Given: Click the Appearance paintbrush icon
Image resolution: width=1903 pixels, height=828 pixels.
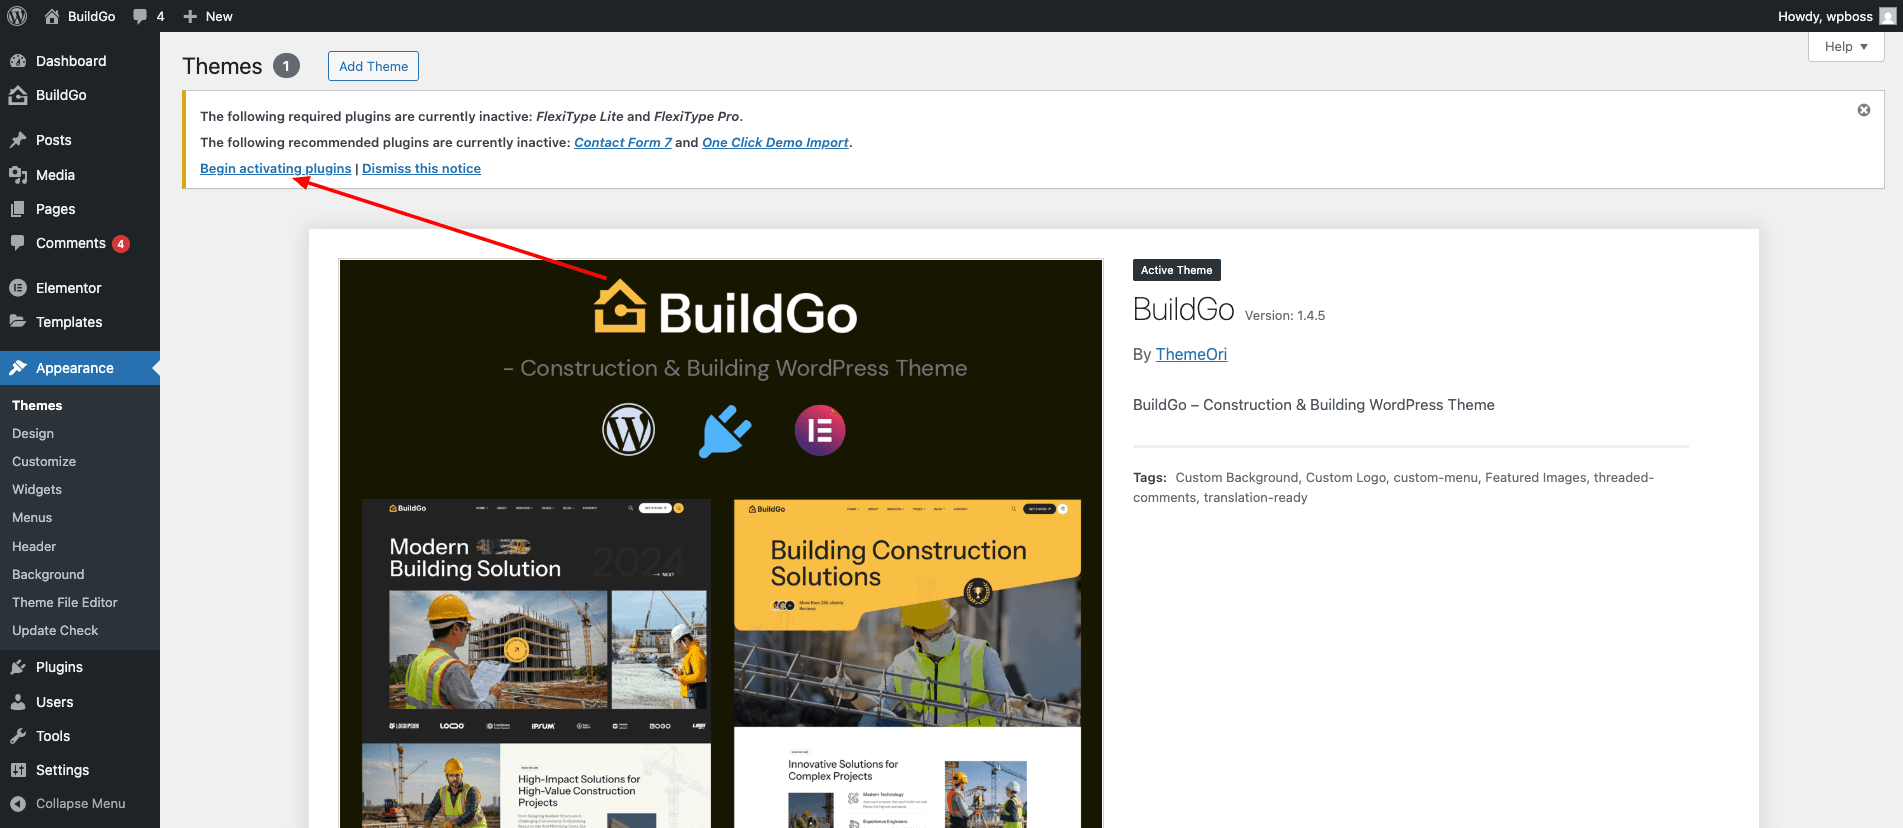Looking at the screenshot, I should pyautogui.click(x=18, y=368).
